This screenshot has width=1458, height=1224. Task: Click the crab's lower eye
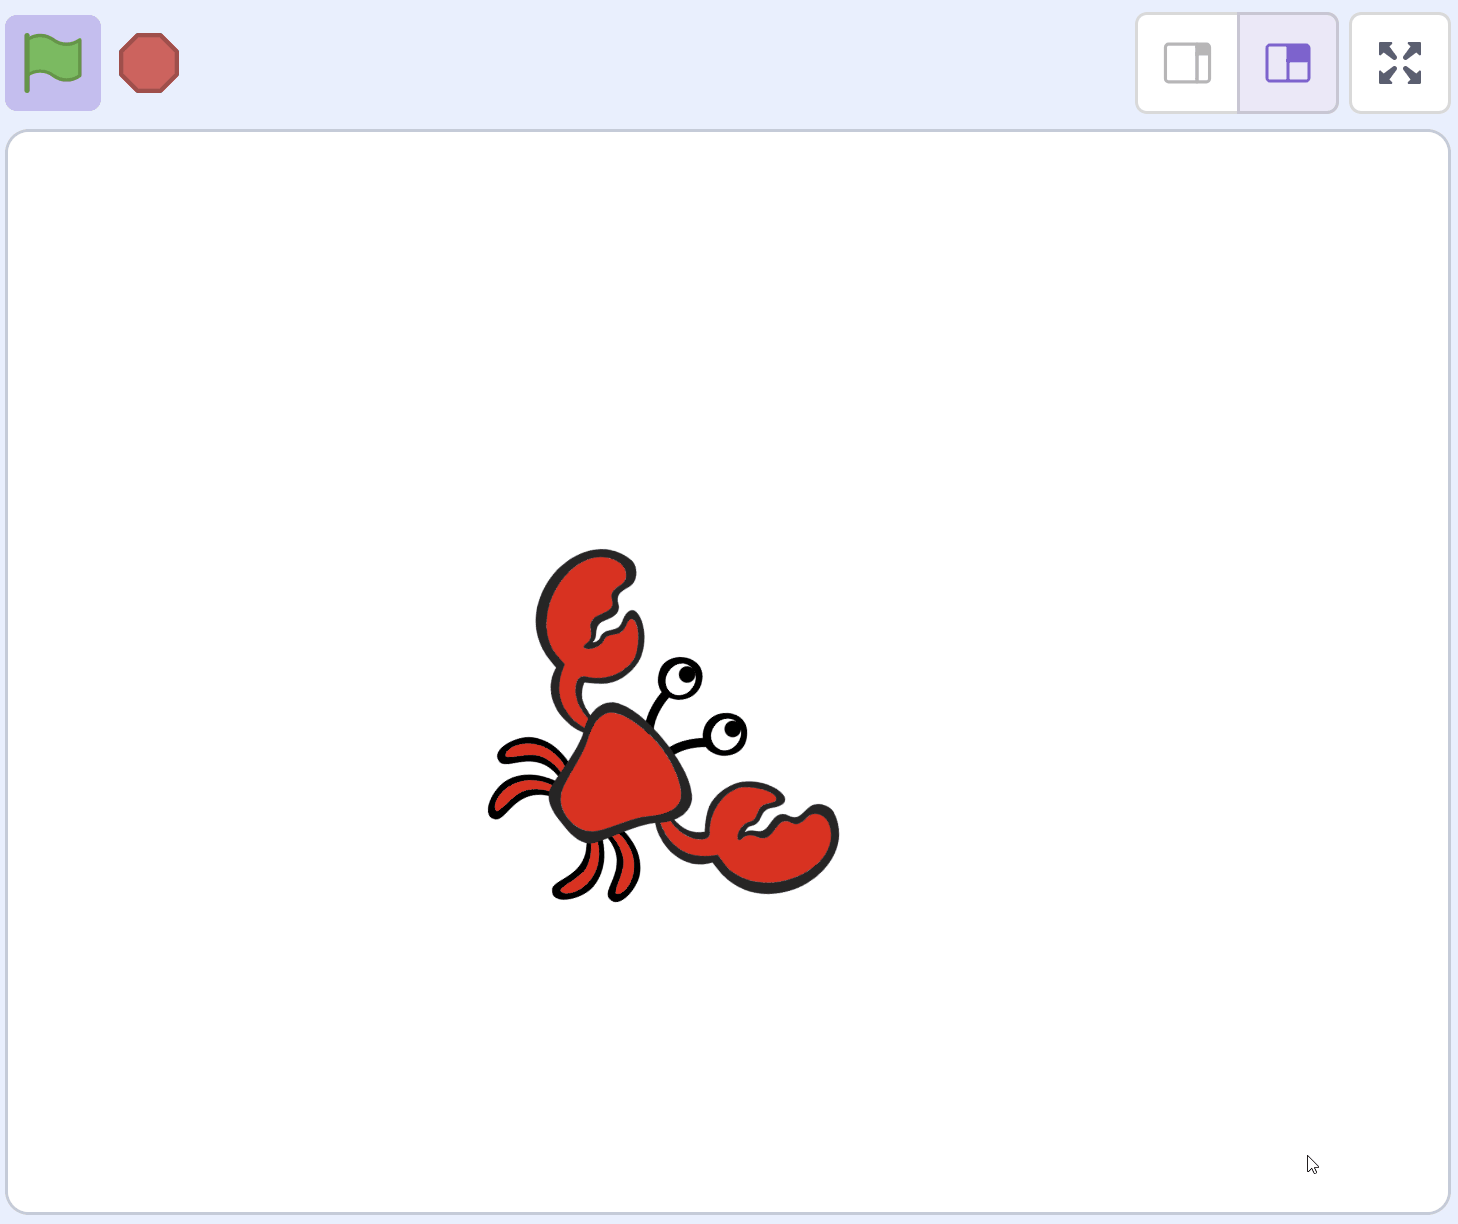(x=726, y=734)
